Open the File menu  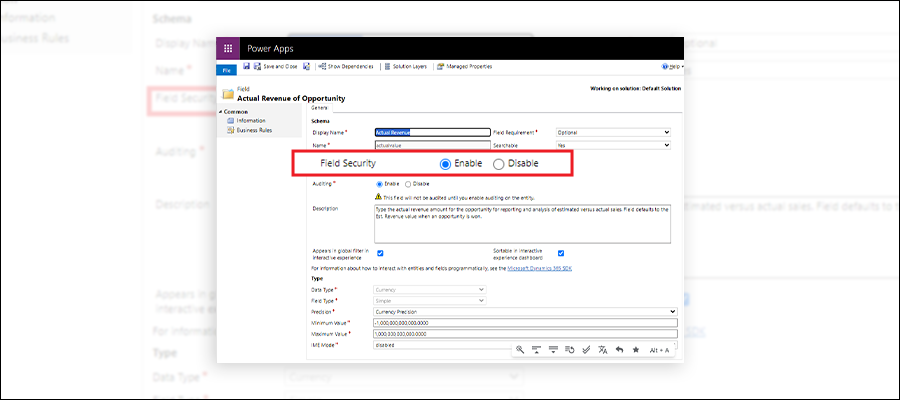[x=226, y=69]
